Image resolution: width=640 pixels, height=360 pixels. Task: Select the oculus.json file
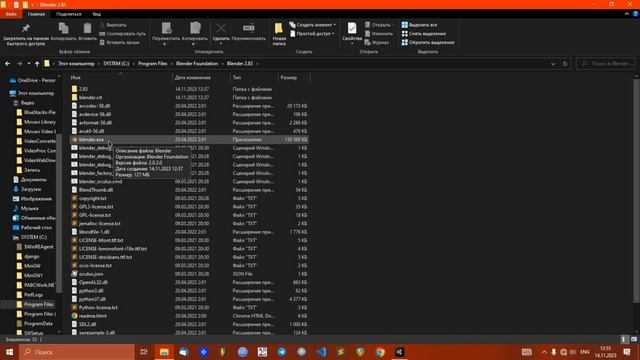(91, 274)
